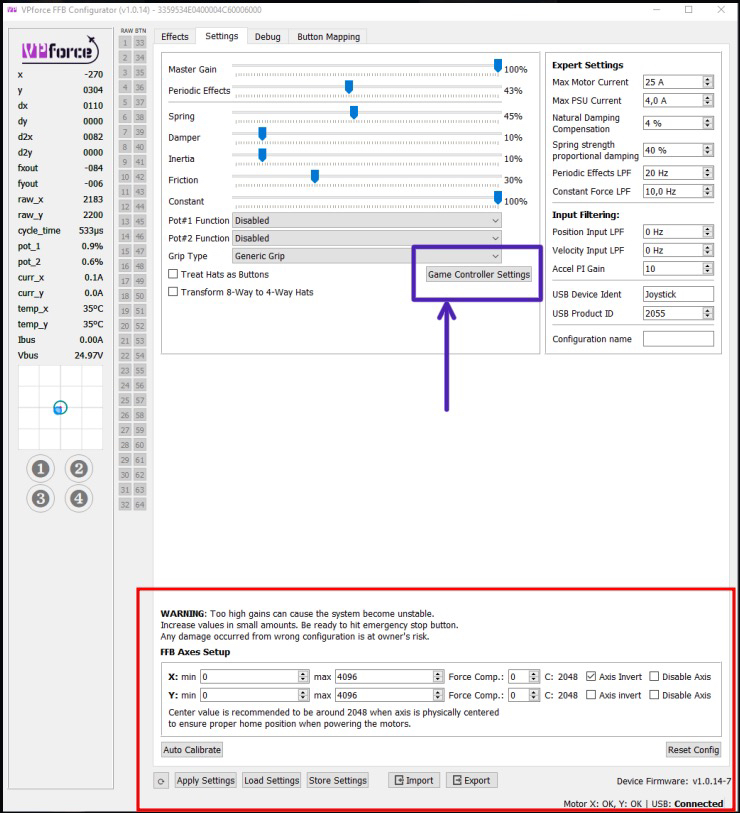Click Apply Settings

205,780
